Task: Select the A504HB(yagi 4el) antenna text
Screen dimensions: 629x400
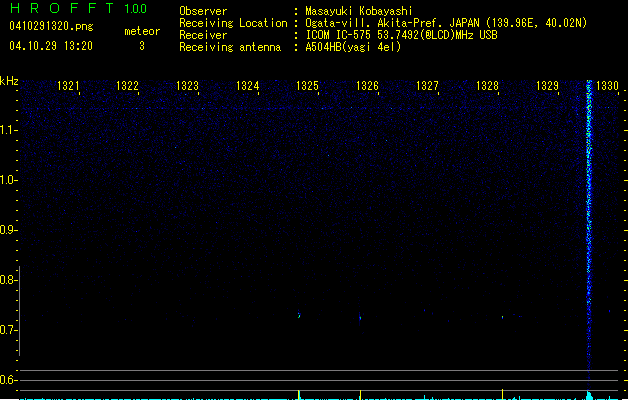Action: coord(353,47)
